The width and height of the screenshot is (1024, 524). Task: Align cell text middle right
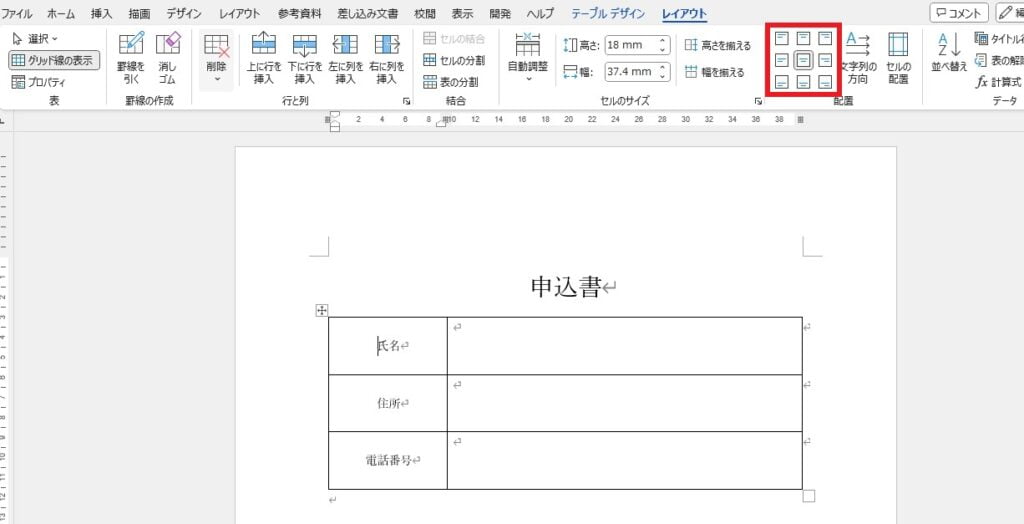tap(825, 61)
